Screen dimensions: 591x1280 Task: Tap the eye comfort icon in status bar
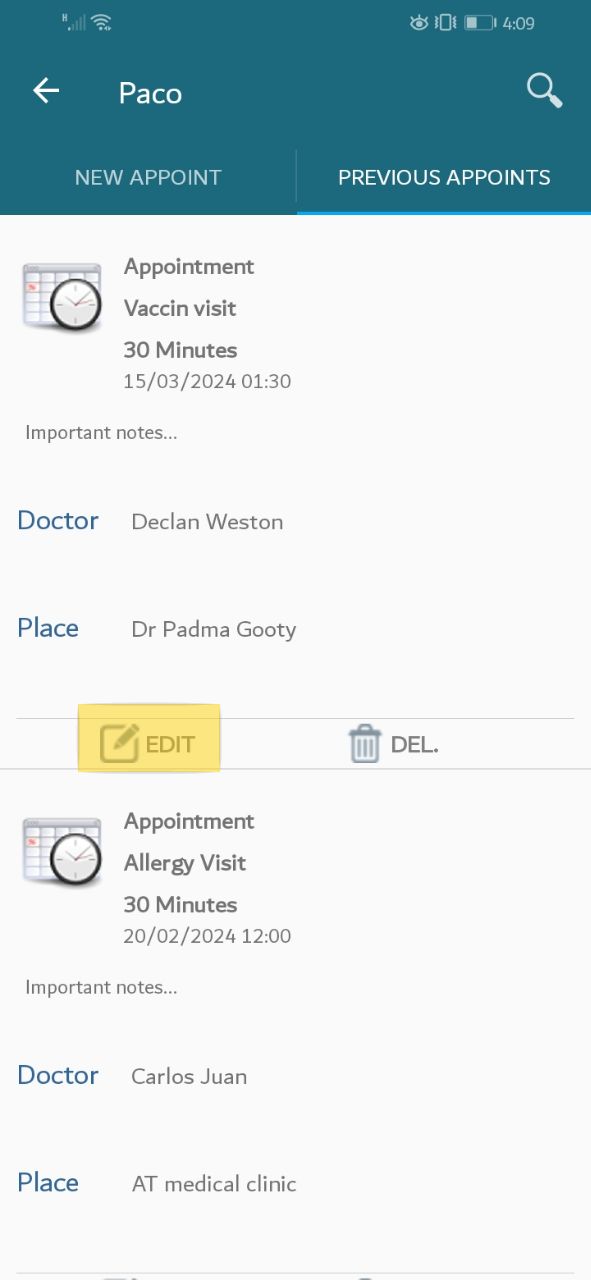419,22
